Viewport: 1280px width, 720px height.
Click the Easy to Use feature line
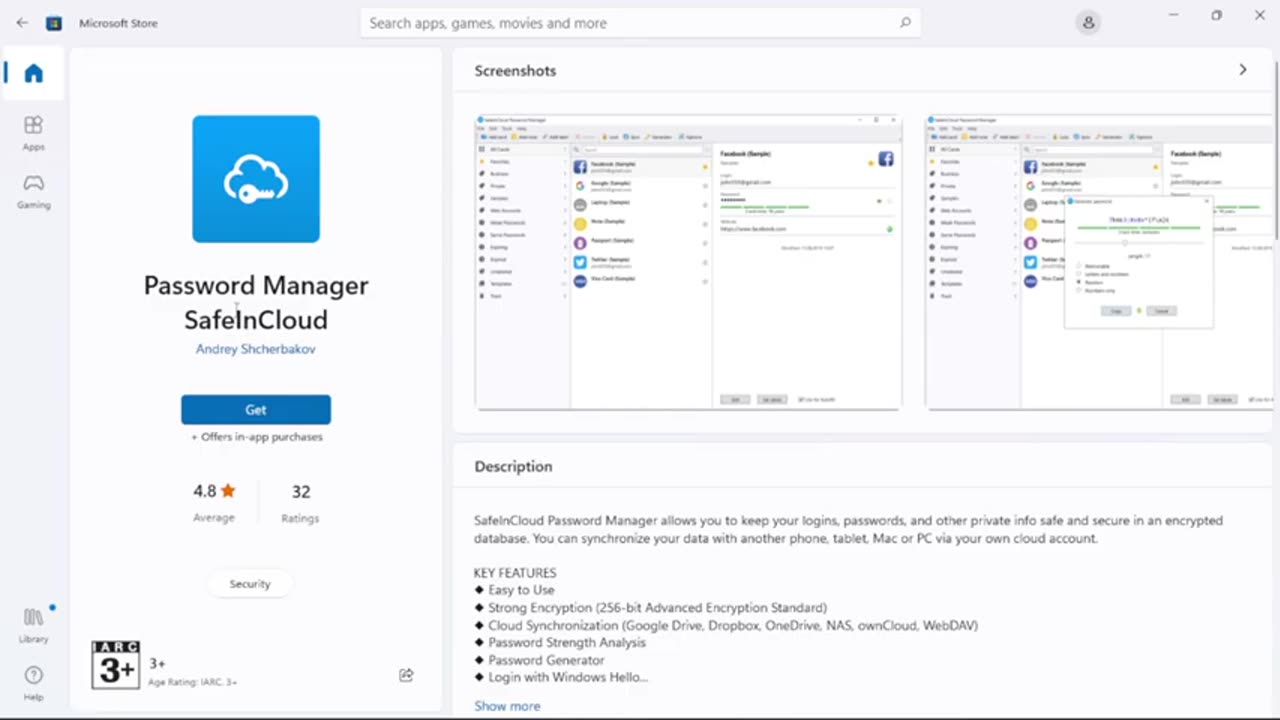pyautogui.click(x=514, y=590)
